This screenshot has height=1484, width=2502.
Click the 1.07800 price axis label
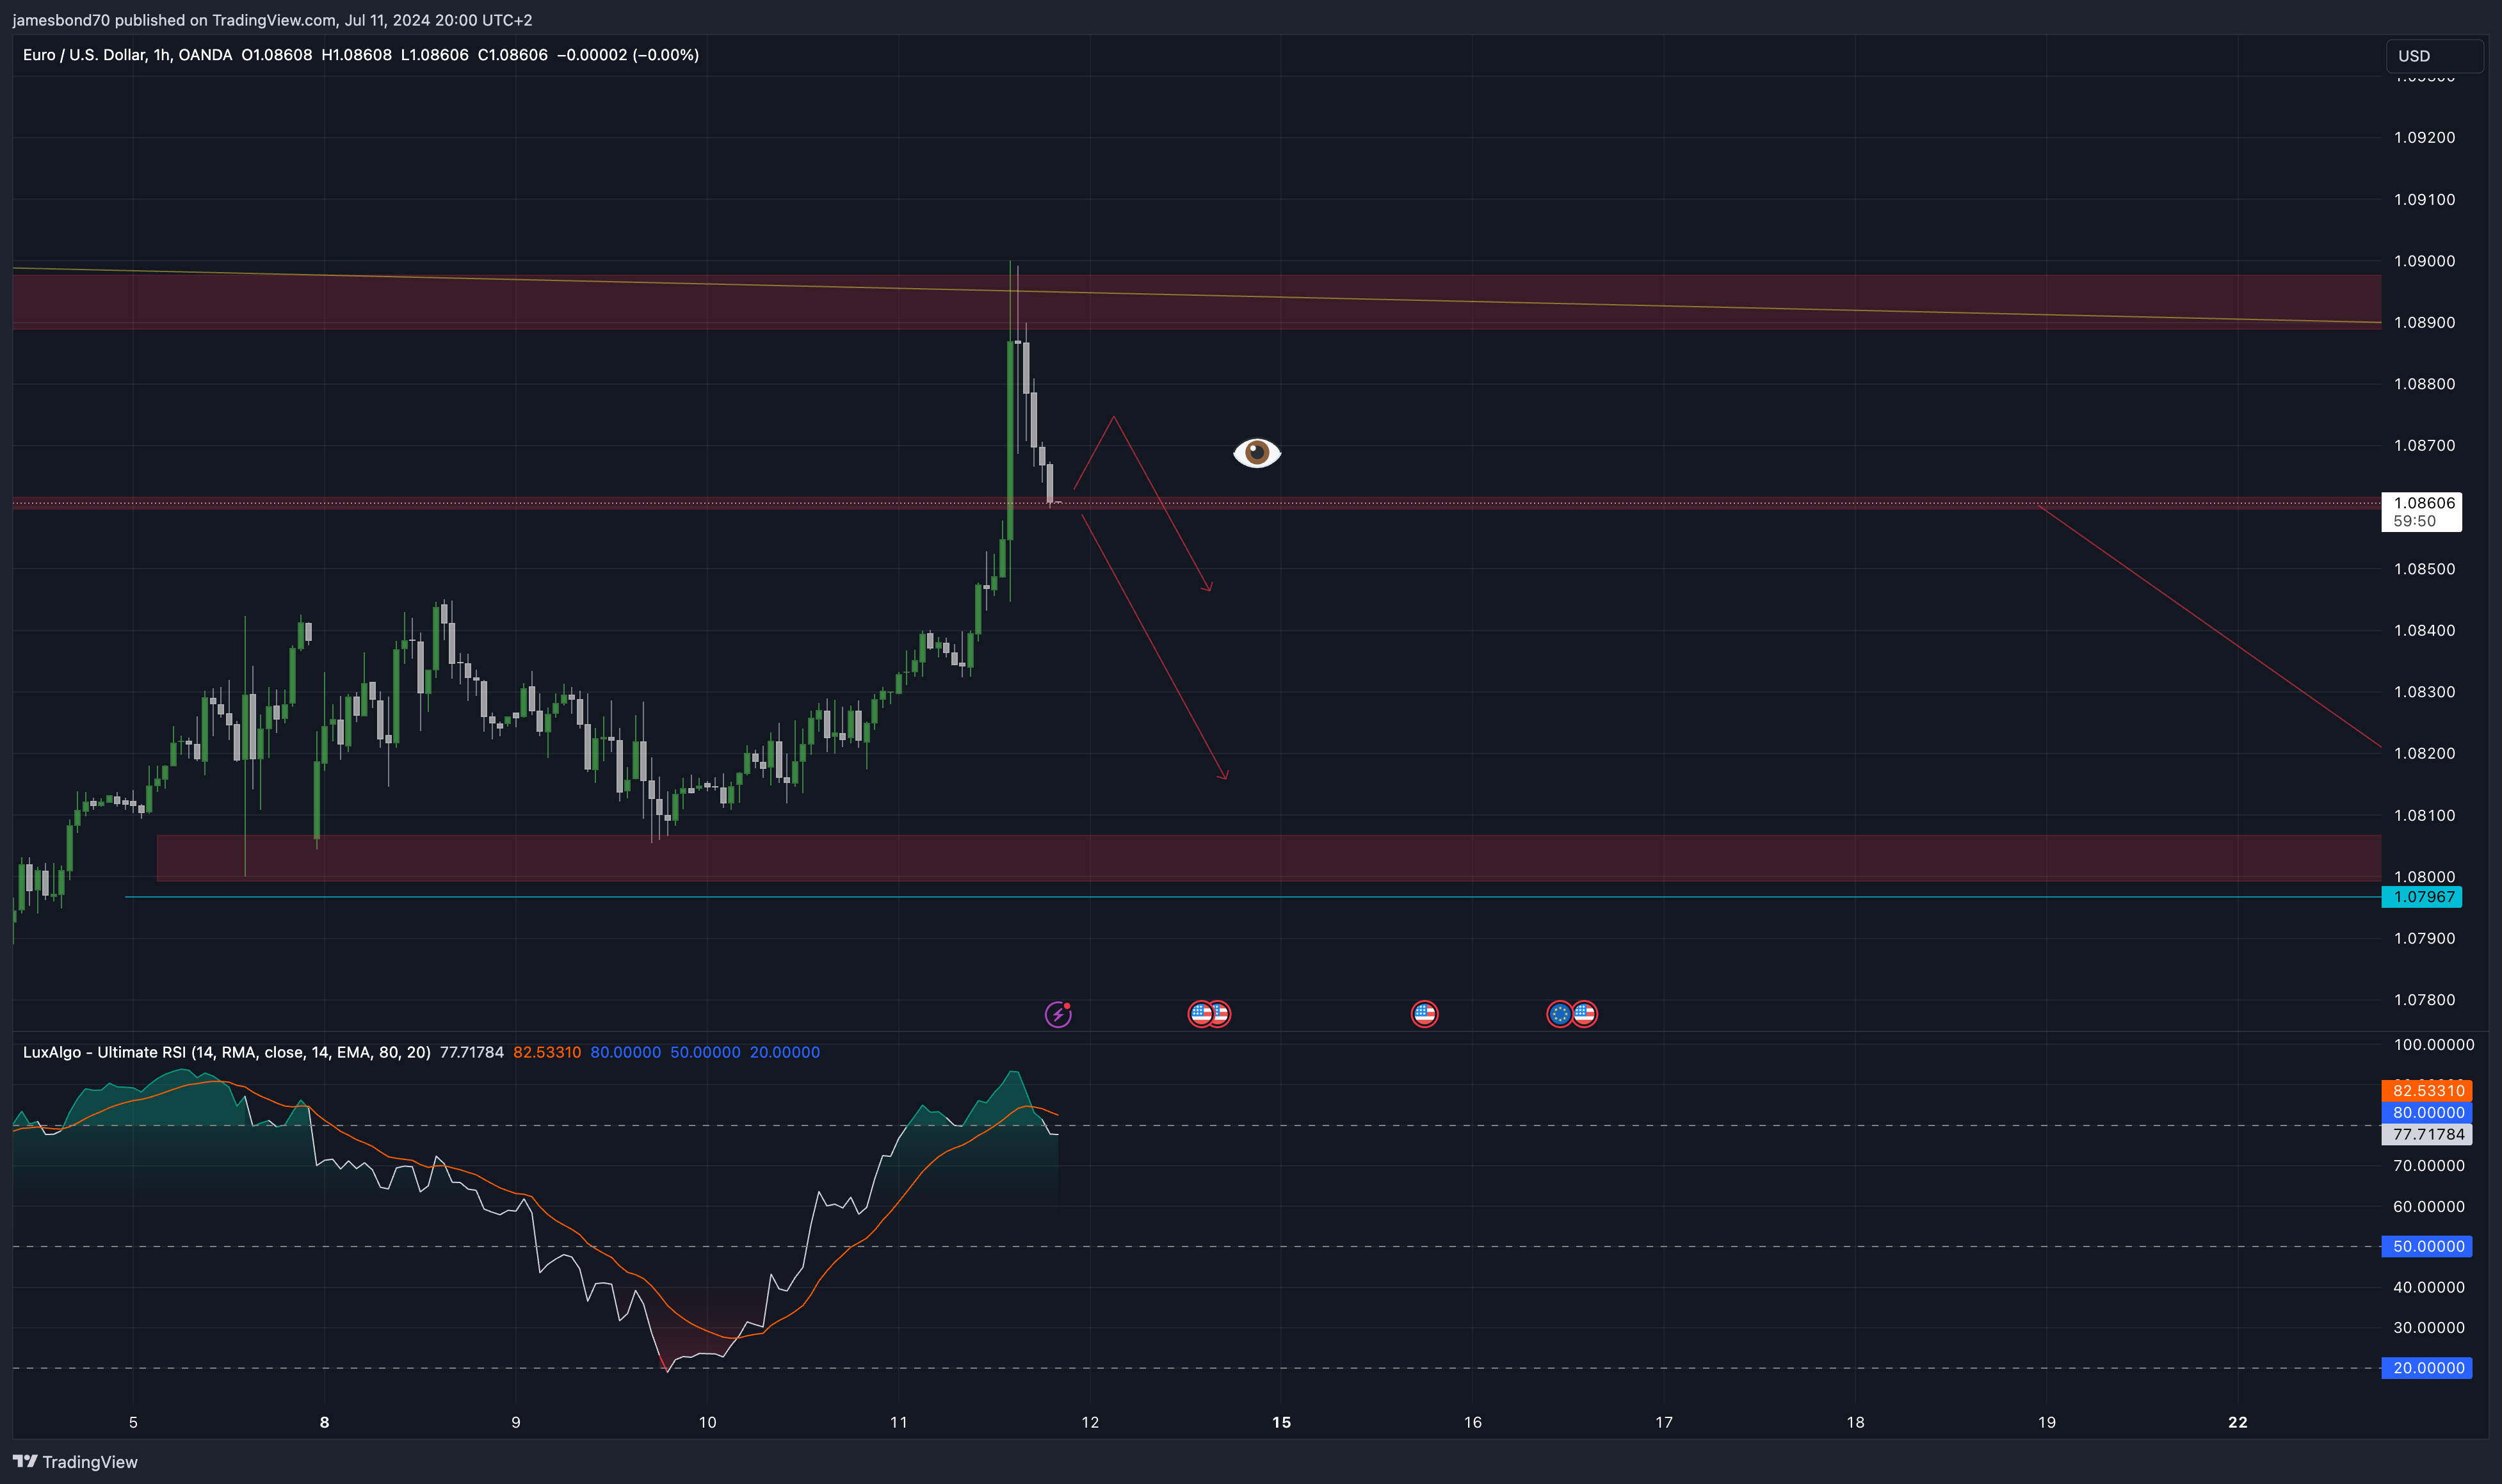[2424, 1000]
